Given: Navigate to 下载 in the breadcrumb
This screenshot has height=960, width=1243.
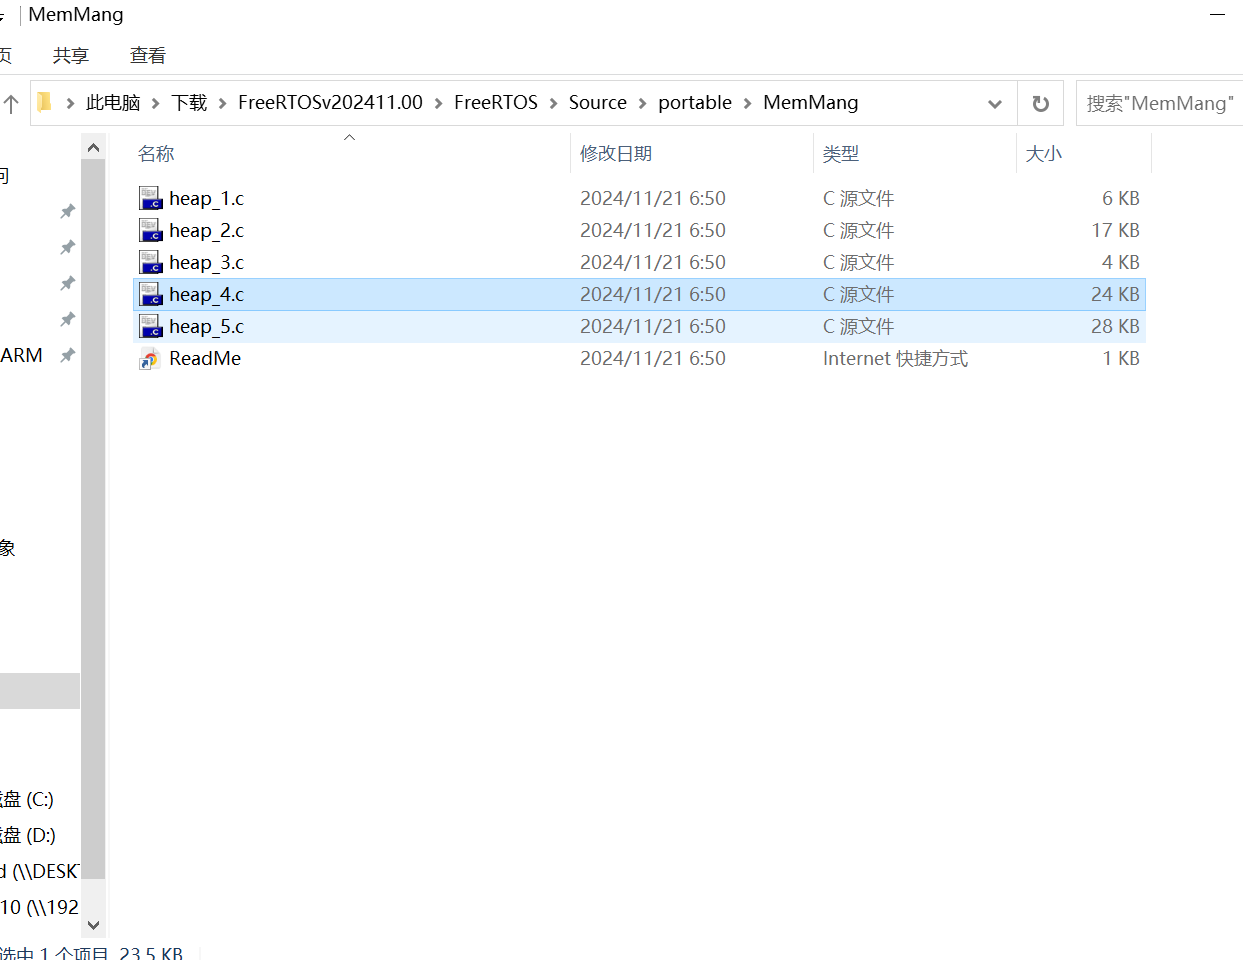Looking at the screenshot, I should [189, 102].
